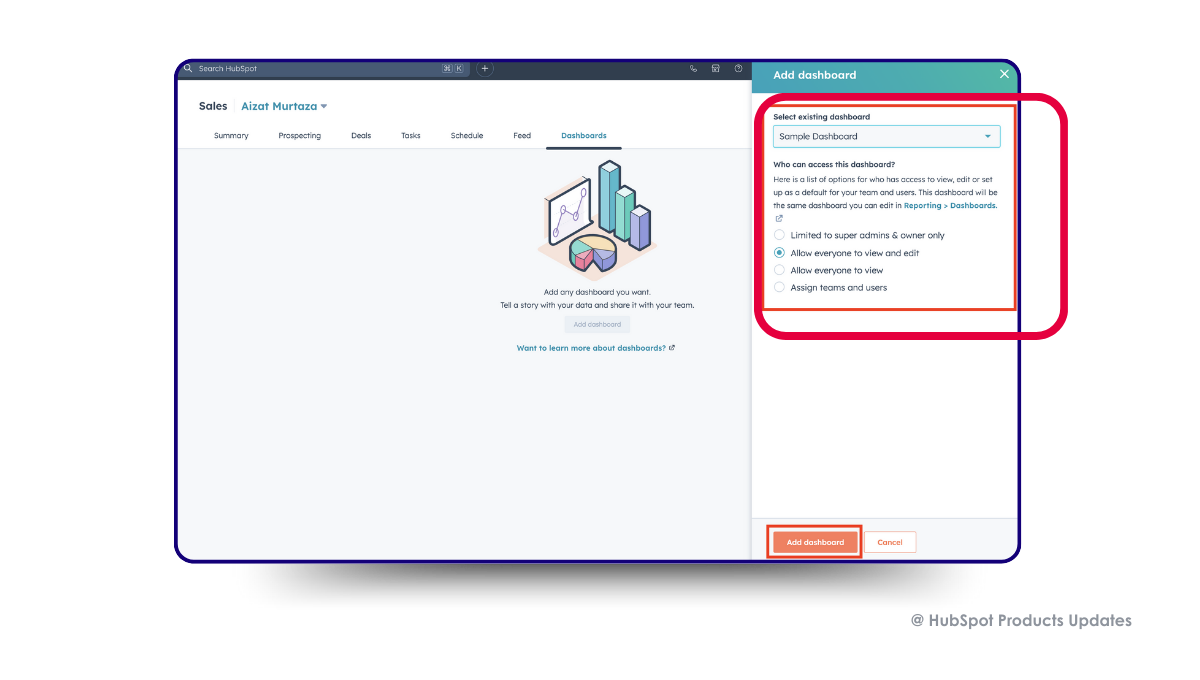Open the Deals tab
Image resolution: width=1200 pixels, height=680 pixels.
361,136
